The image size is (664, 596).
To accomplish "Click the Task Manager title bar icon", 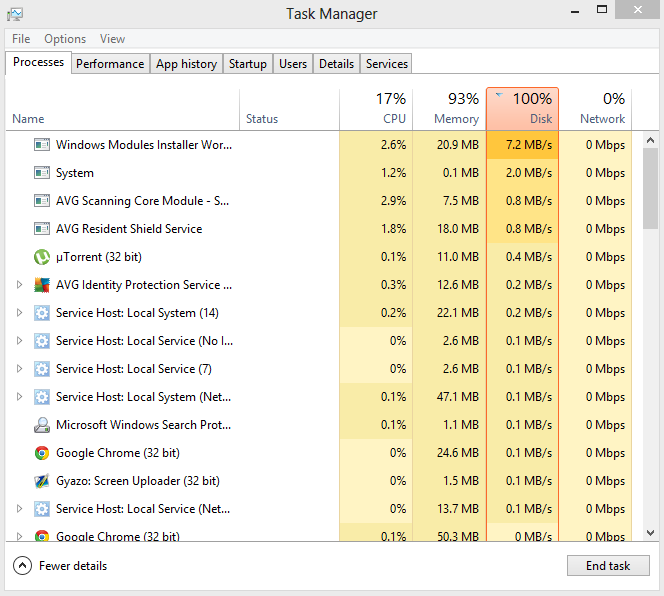I will 15,14.
